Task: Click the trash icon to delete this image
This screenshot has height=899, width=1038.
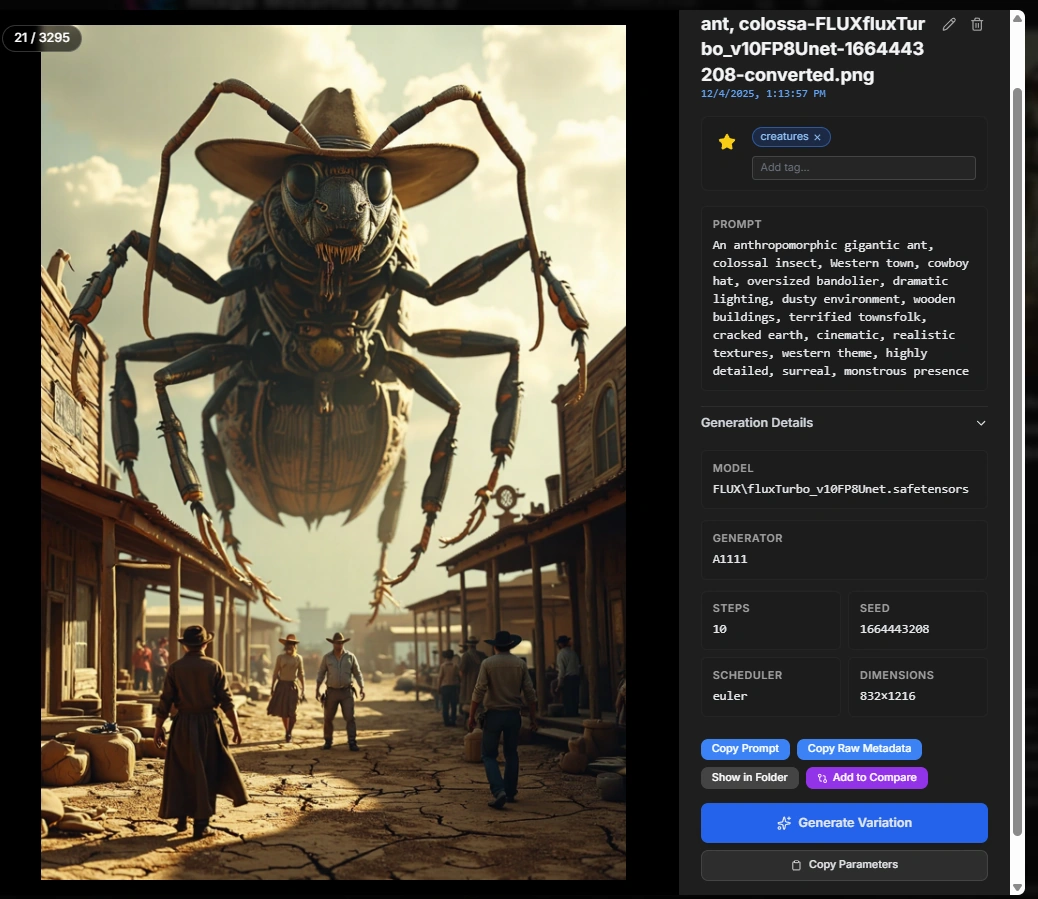Action: 977,23
